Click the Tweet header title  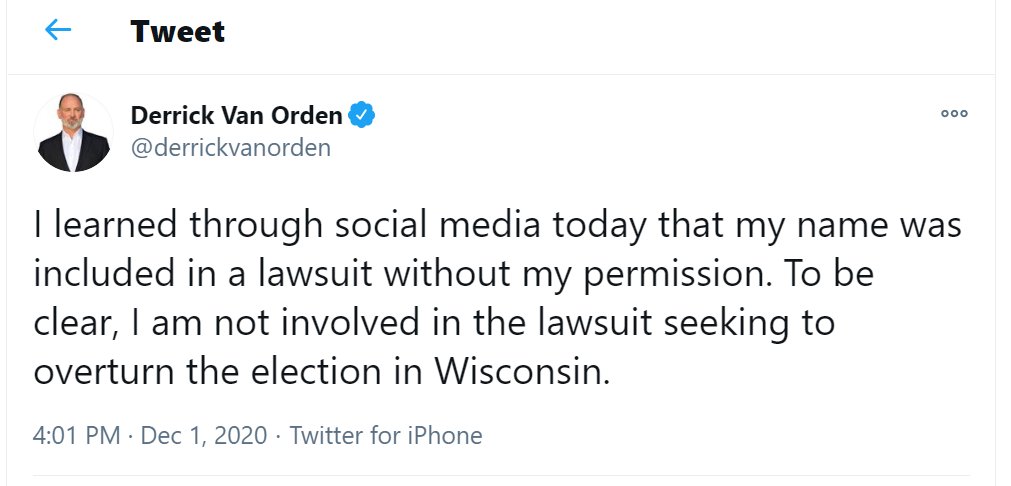177,31
